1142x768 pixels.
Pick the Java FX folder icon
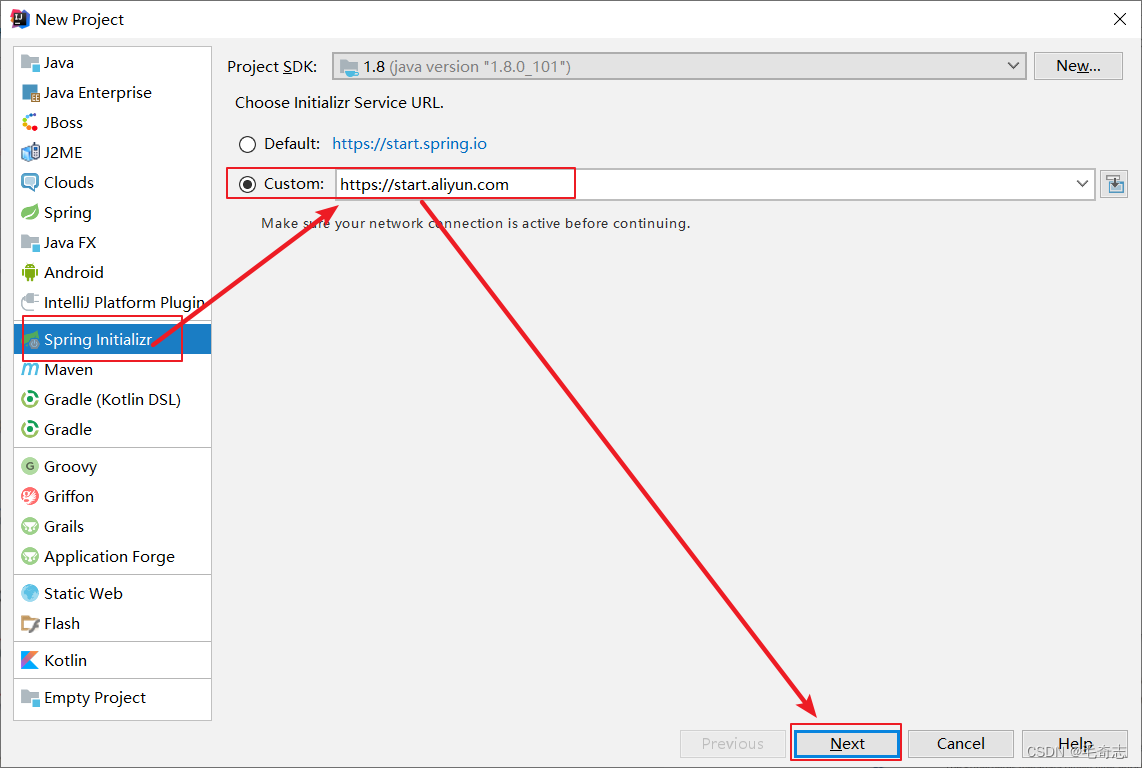pos(30,242)
